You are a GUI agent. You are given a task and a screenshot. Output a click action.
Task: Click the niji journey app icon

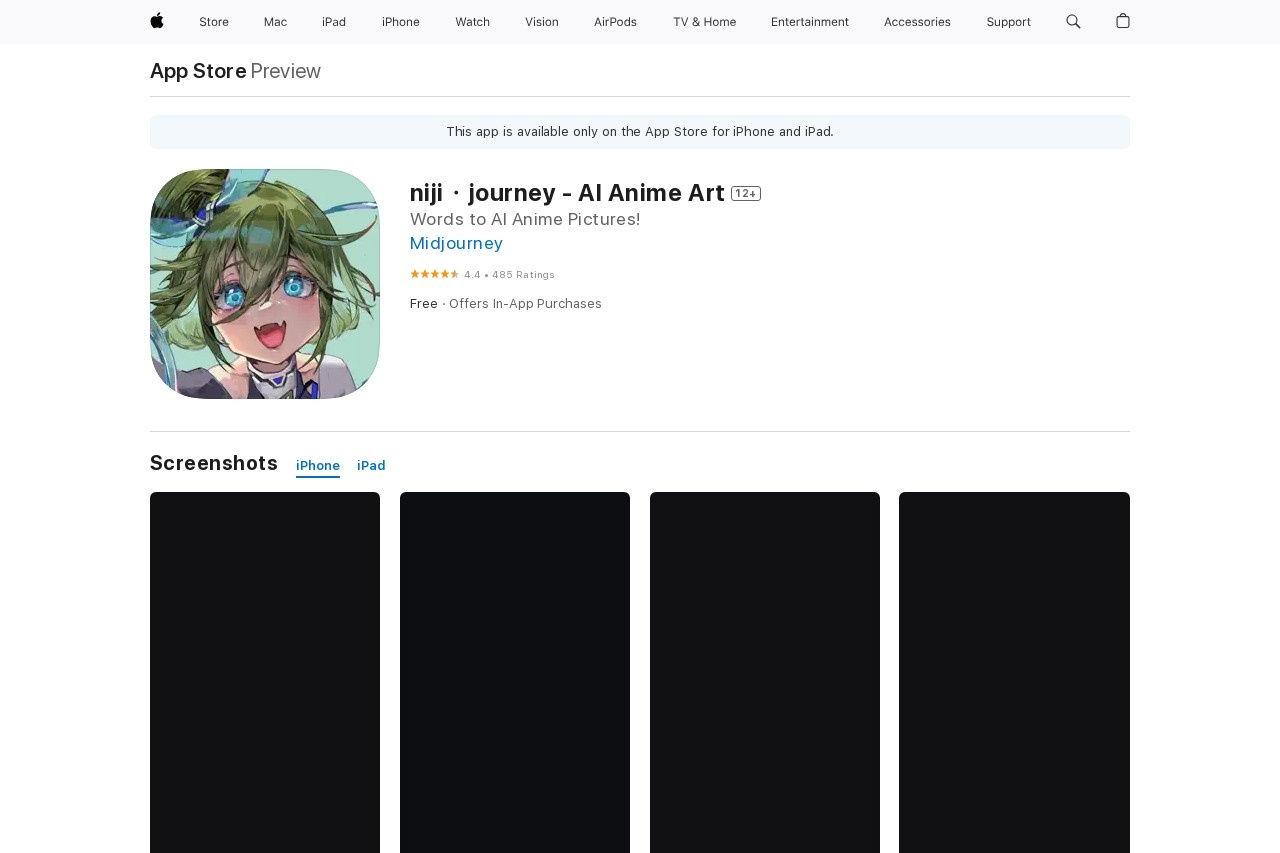265,284
